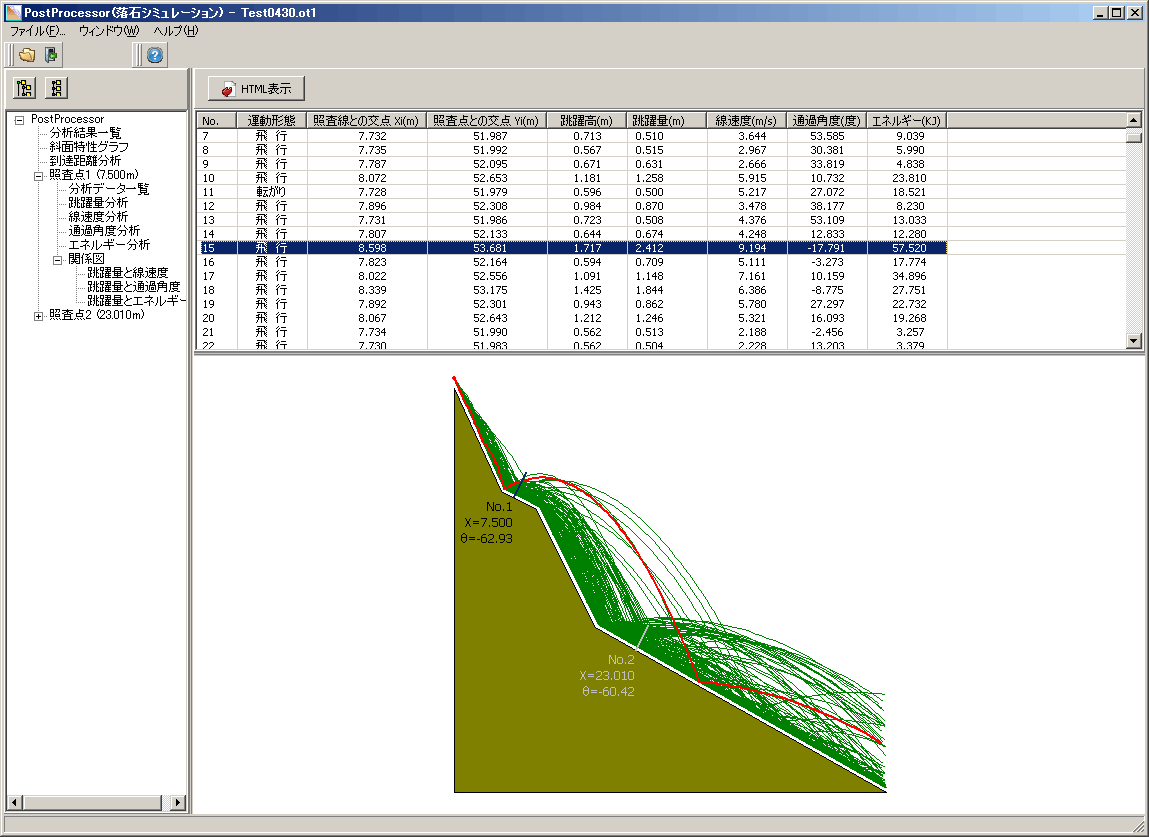Viewport: 1149px width, 837px height.
Task: Select 通過角度分析 tree item
Action: (104, 231)
